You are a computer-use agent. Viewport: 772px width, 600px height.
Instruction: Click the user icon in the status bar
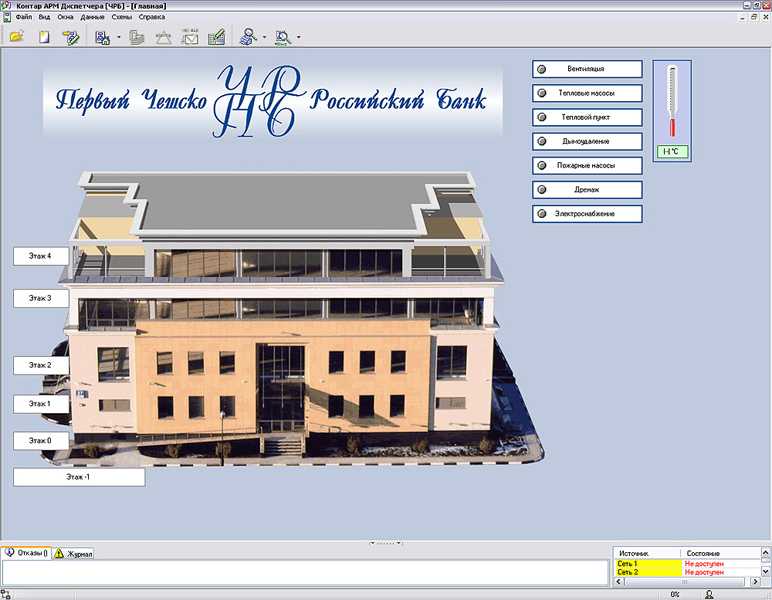pos(709,595)
